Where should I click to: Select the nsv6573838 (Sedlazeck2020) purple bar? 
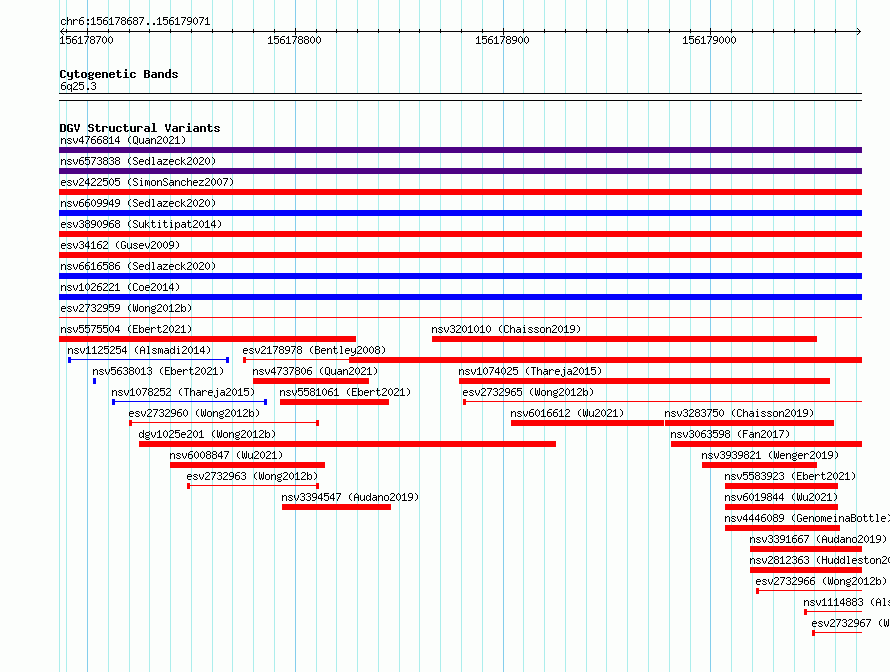click(x=460, y=171)
